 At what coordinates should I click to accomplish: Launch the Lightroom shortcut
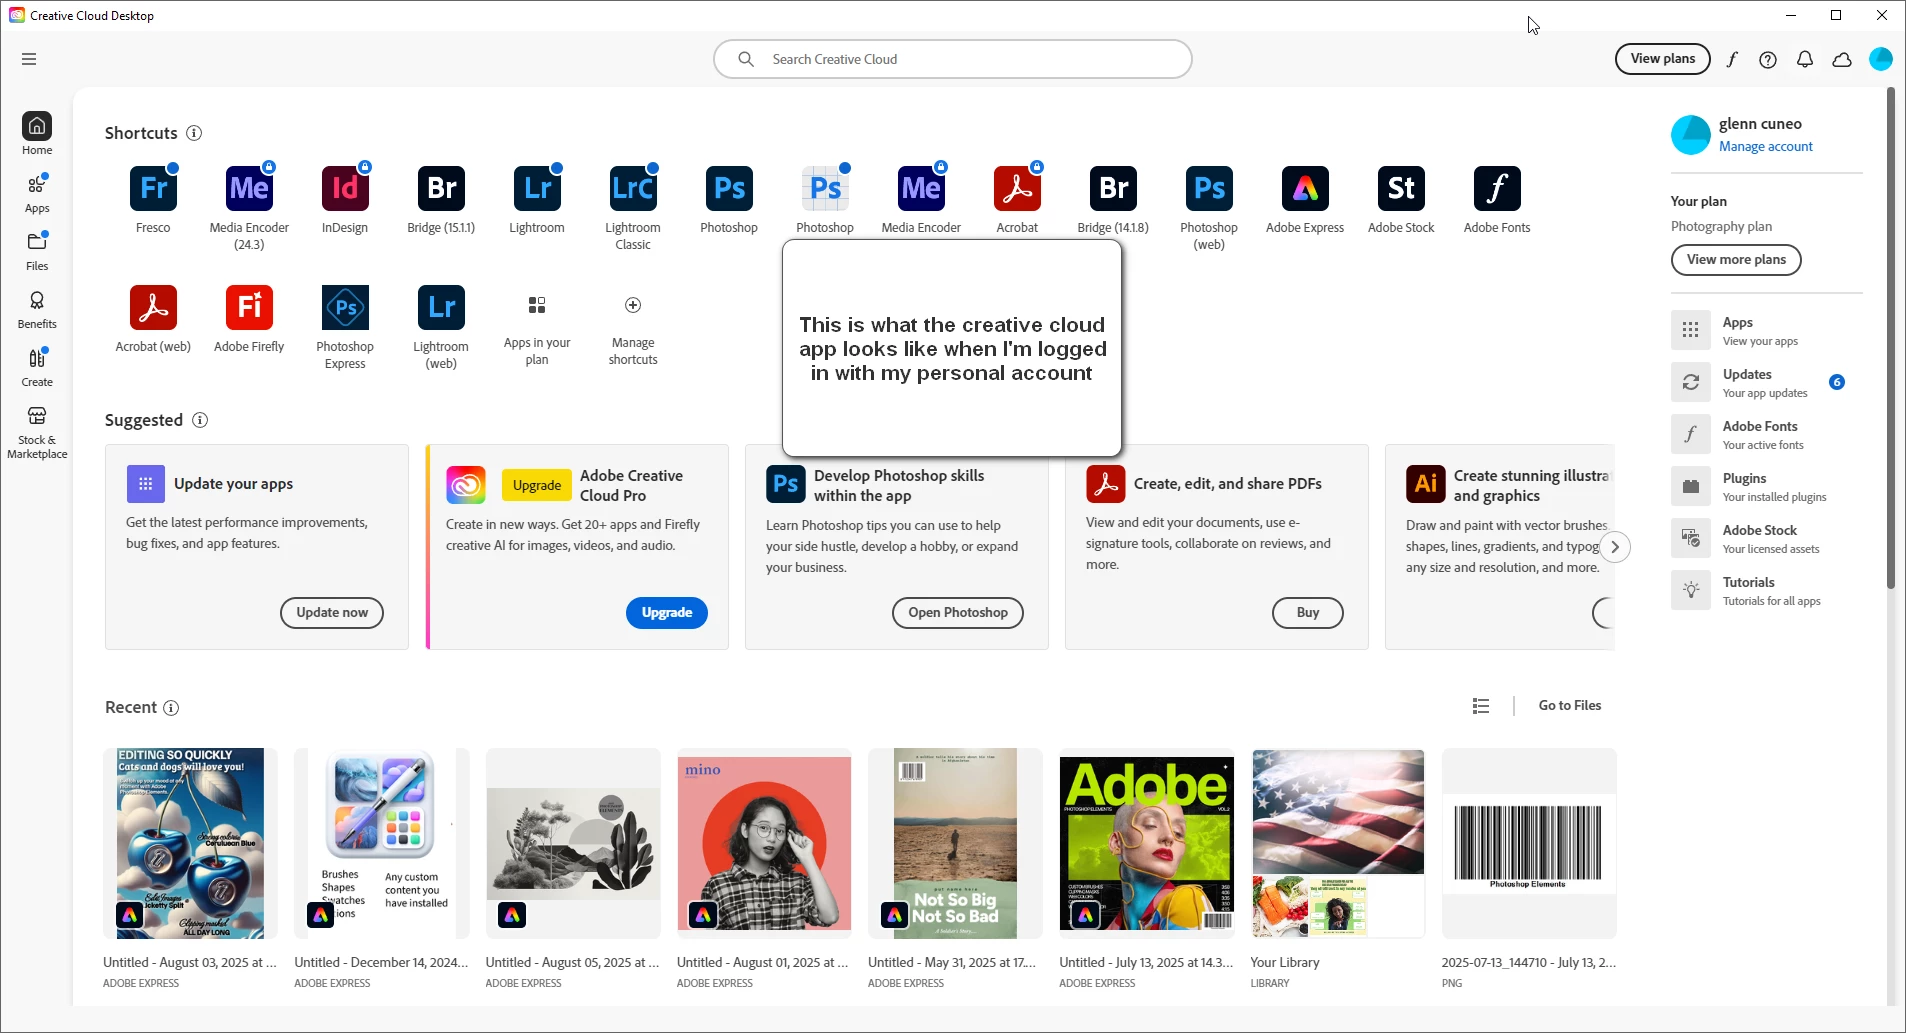coord(537,189)
